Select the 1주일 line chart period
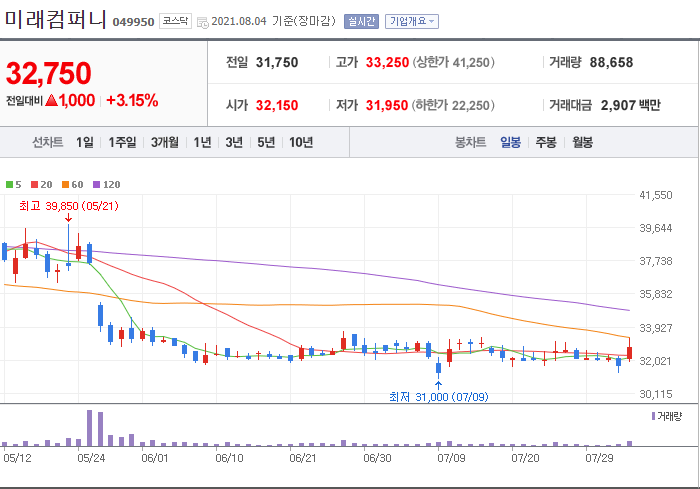This screenshot has width=700, height=489. (122, 142)
